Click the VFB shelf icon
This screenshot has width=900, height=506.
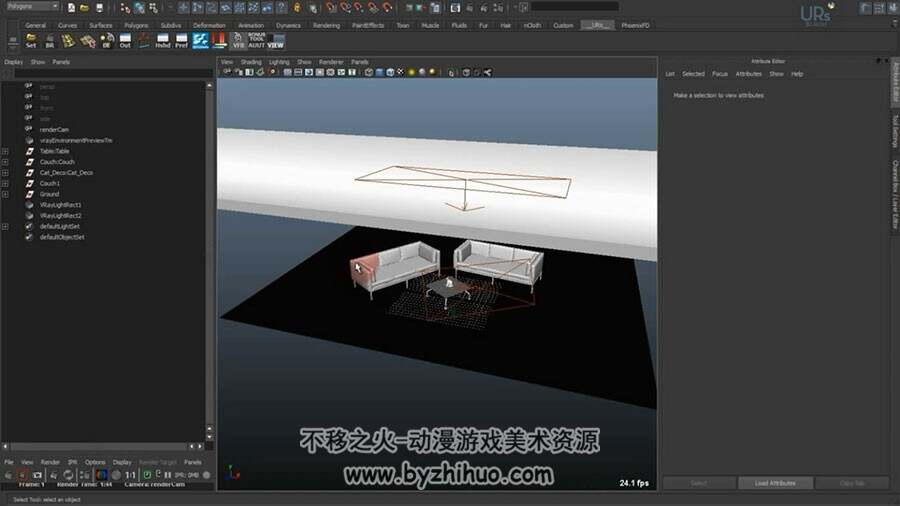pos(238,41)
